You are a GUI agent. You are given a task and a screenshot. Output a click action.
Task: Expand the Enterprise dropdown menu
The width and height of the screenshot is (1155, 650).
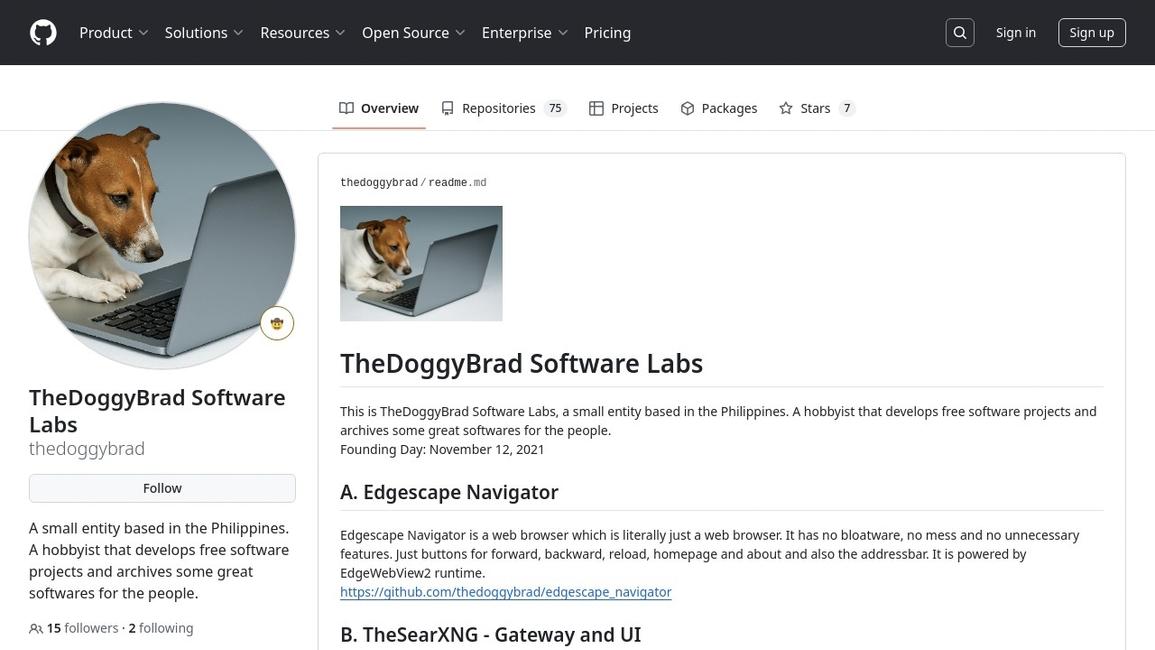[x=524, y=32]
